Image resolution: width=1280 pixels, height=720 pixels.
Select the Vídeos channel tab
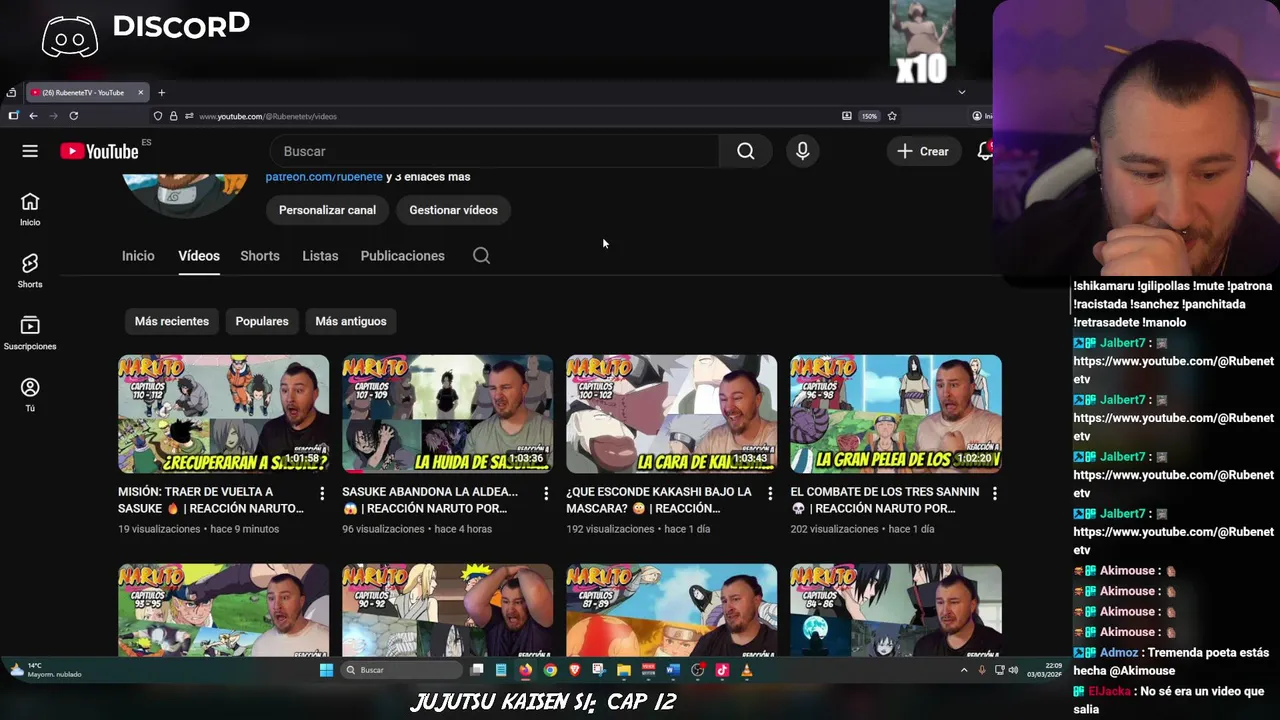click(199, 256)
